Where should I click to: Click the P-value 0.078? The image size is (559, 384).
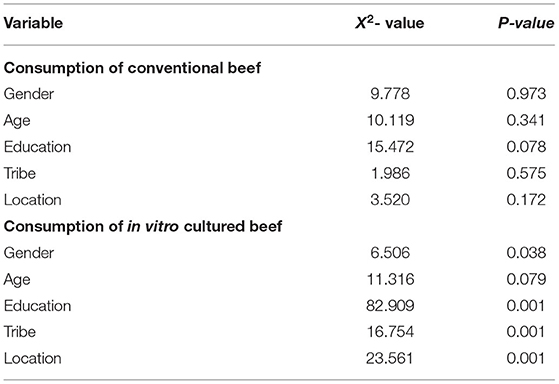click(526, 147)
